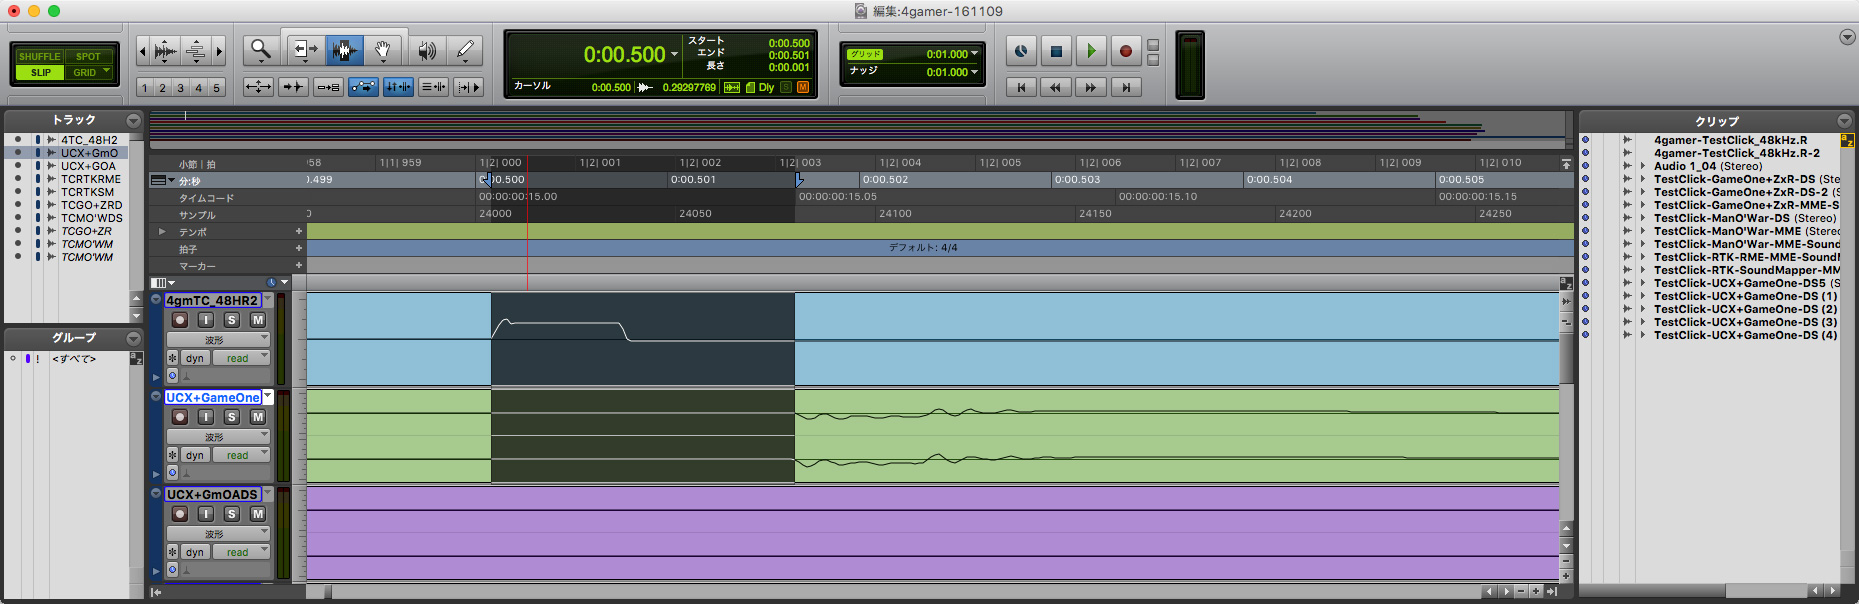This screenshot has height=604, width=1859.
Task: Select the UCX+GameOne track name
Action: click(213, 397)
